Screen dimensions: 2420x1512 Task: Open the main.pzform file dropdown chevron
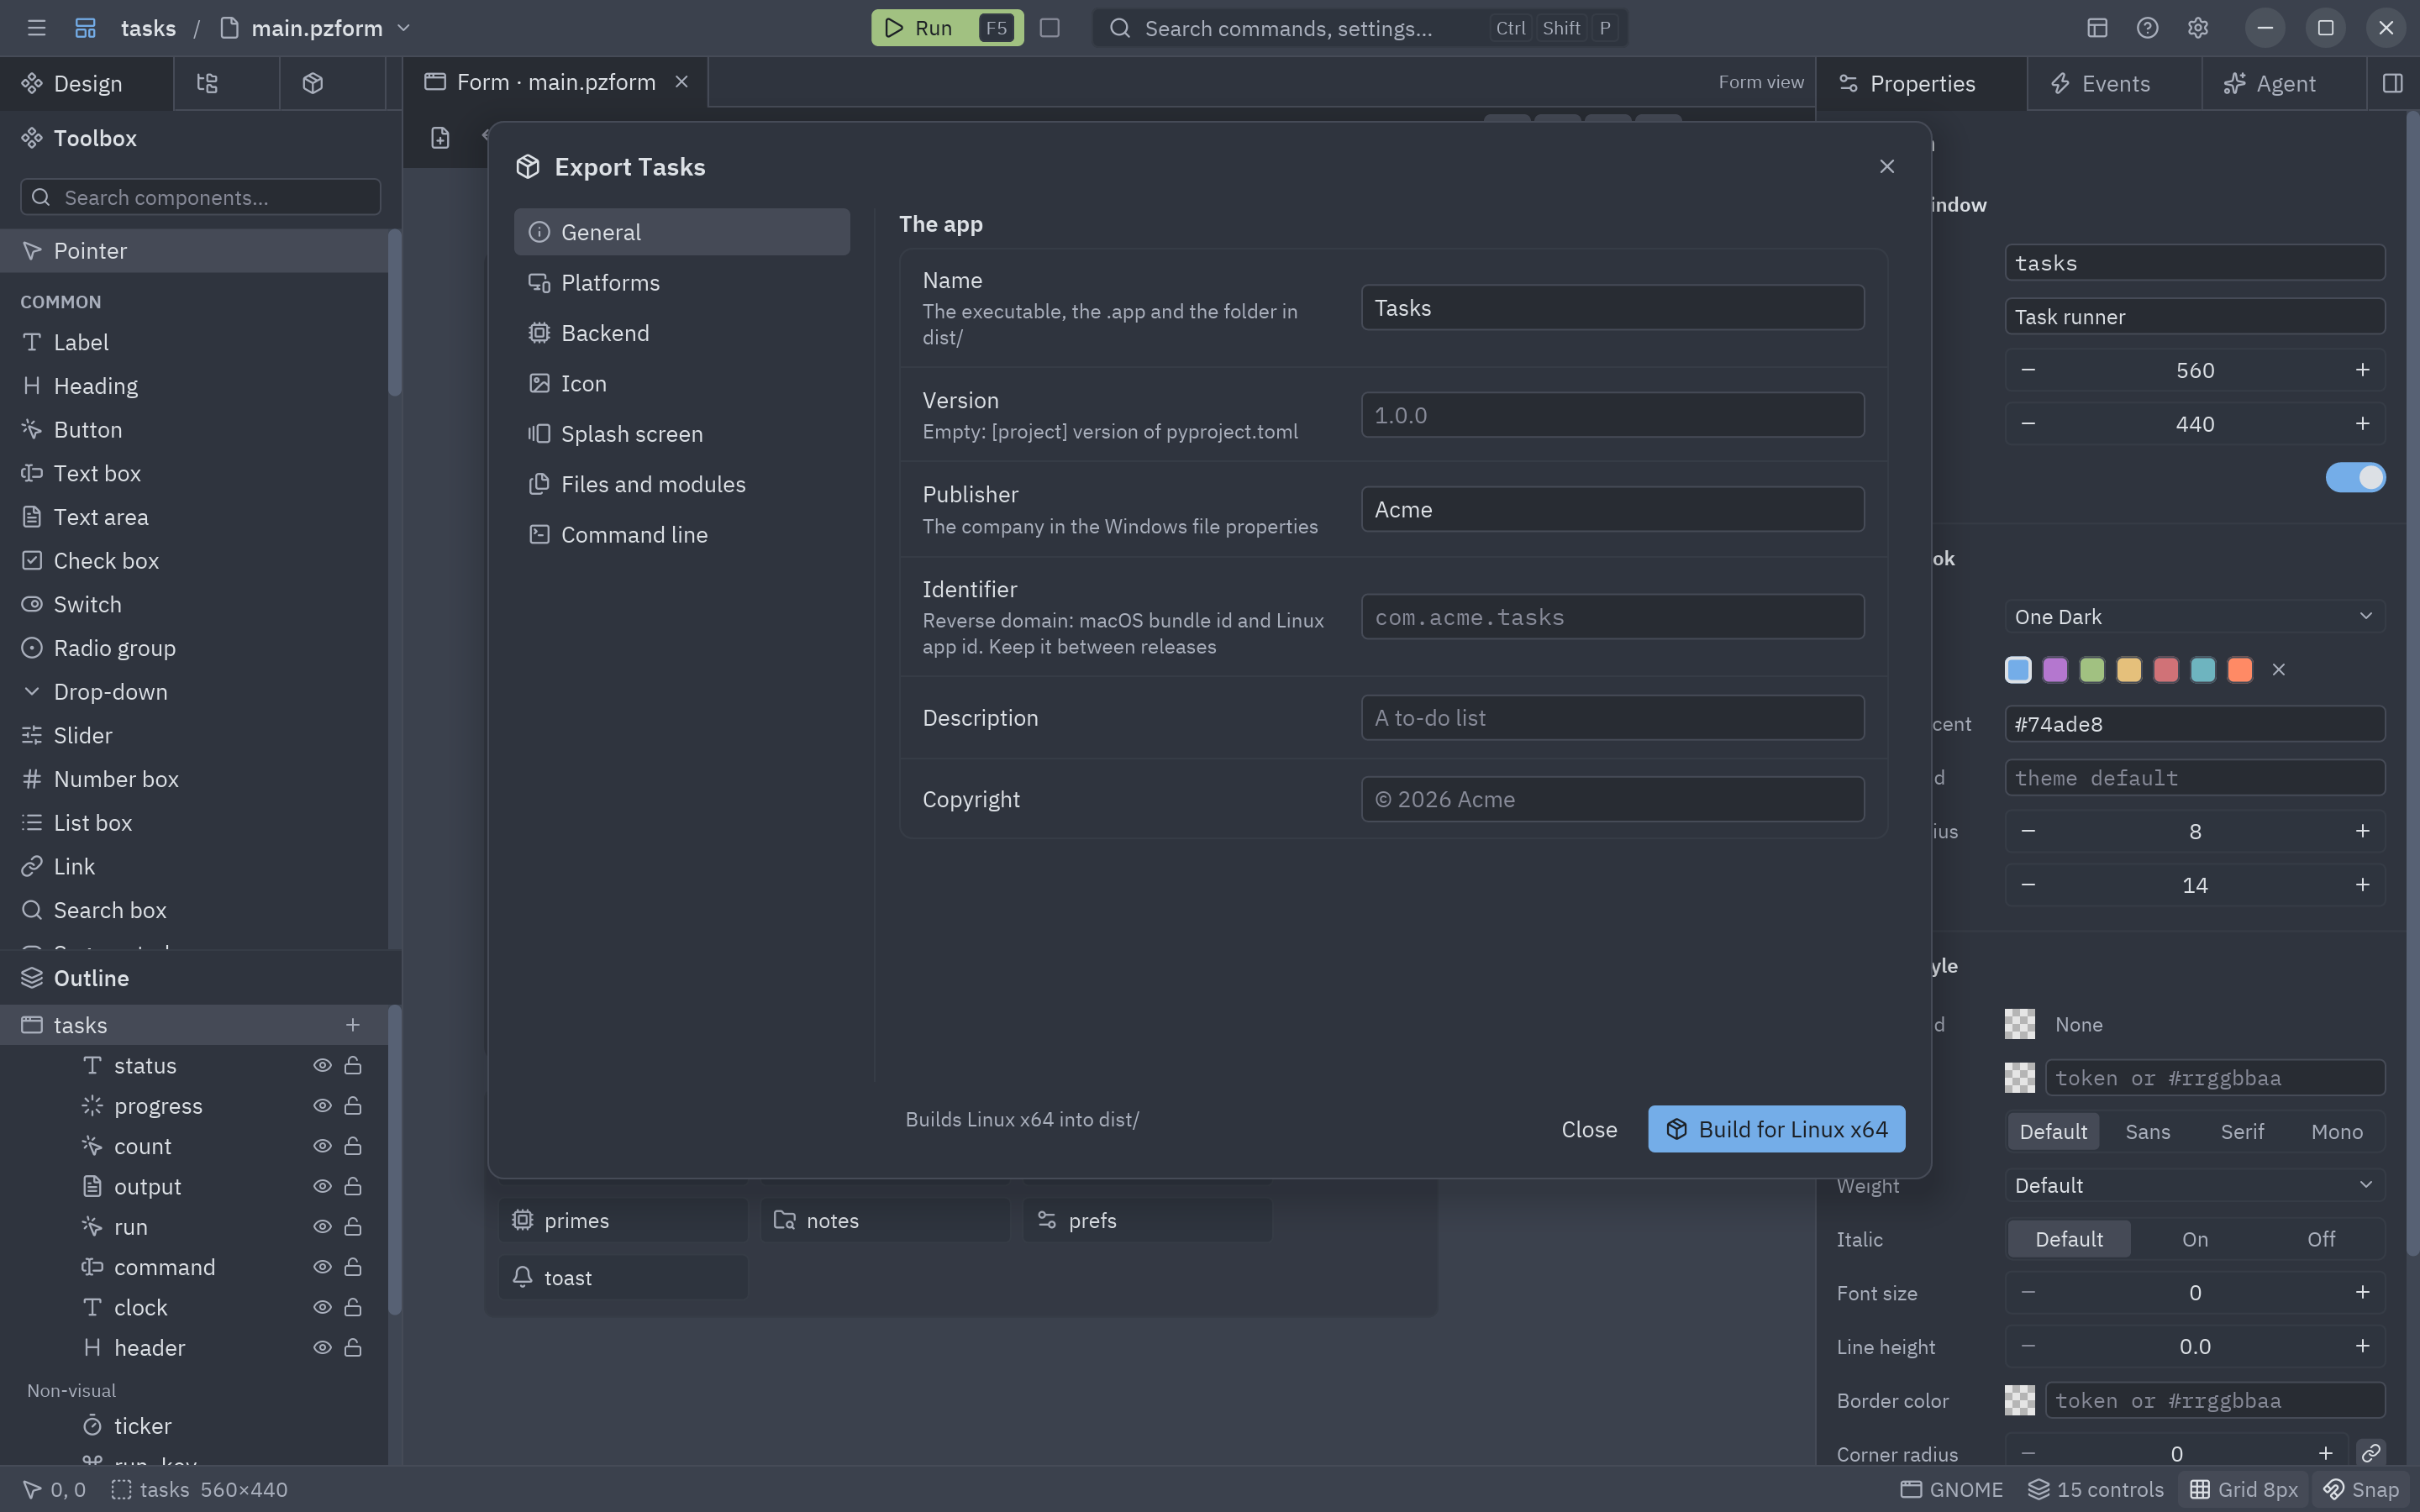pyautogui.click(x=404, y=28)
